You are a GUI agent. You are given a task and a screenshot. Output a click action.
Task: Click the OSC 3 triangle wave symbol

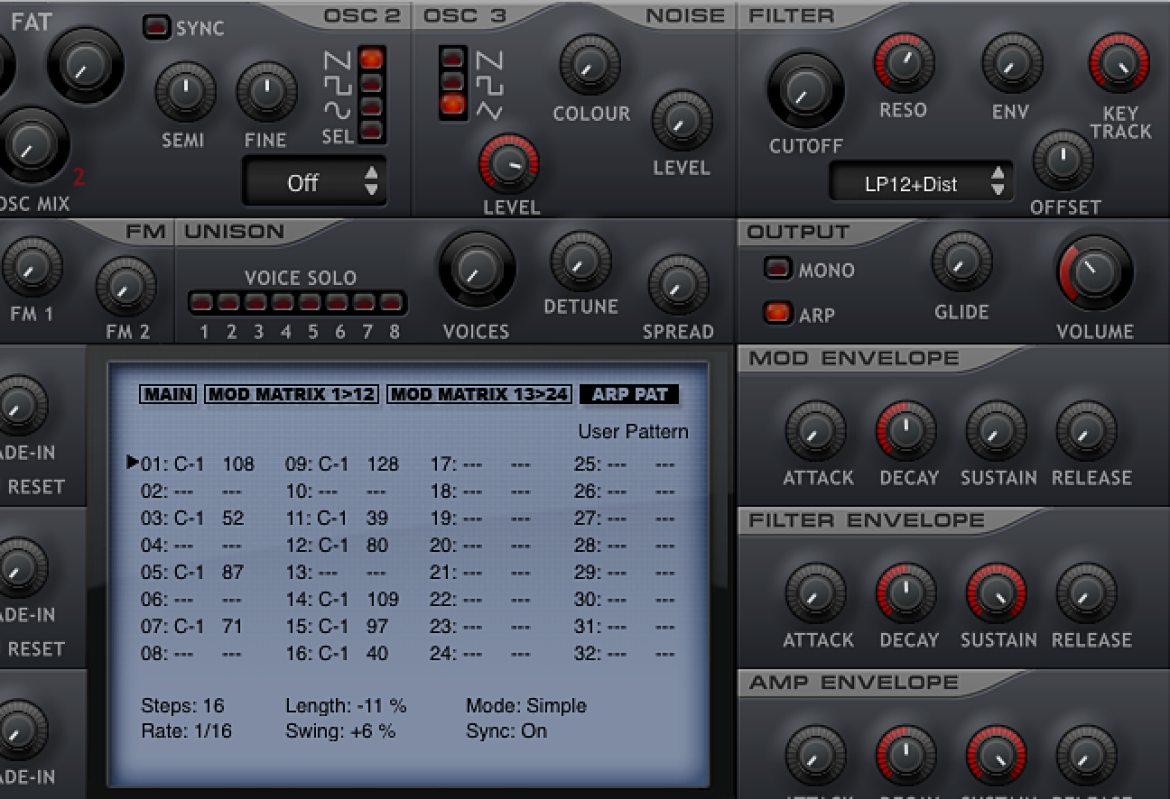pyautogui.click(x=489, y=111)
